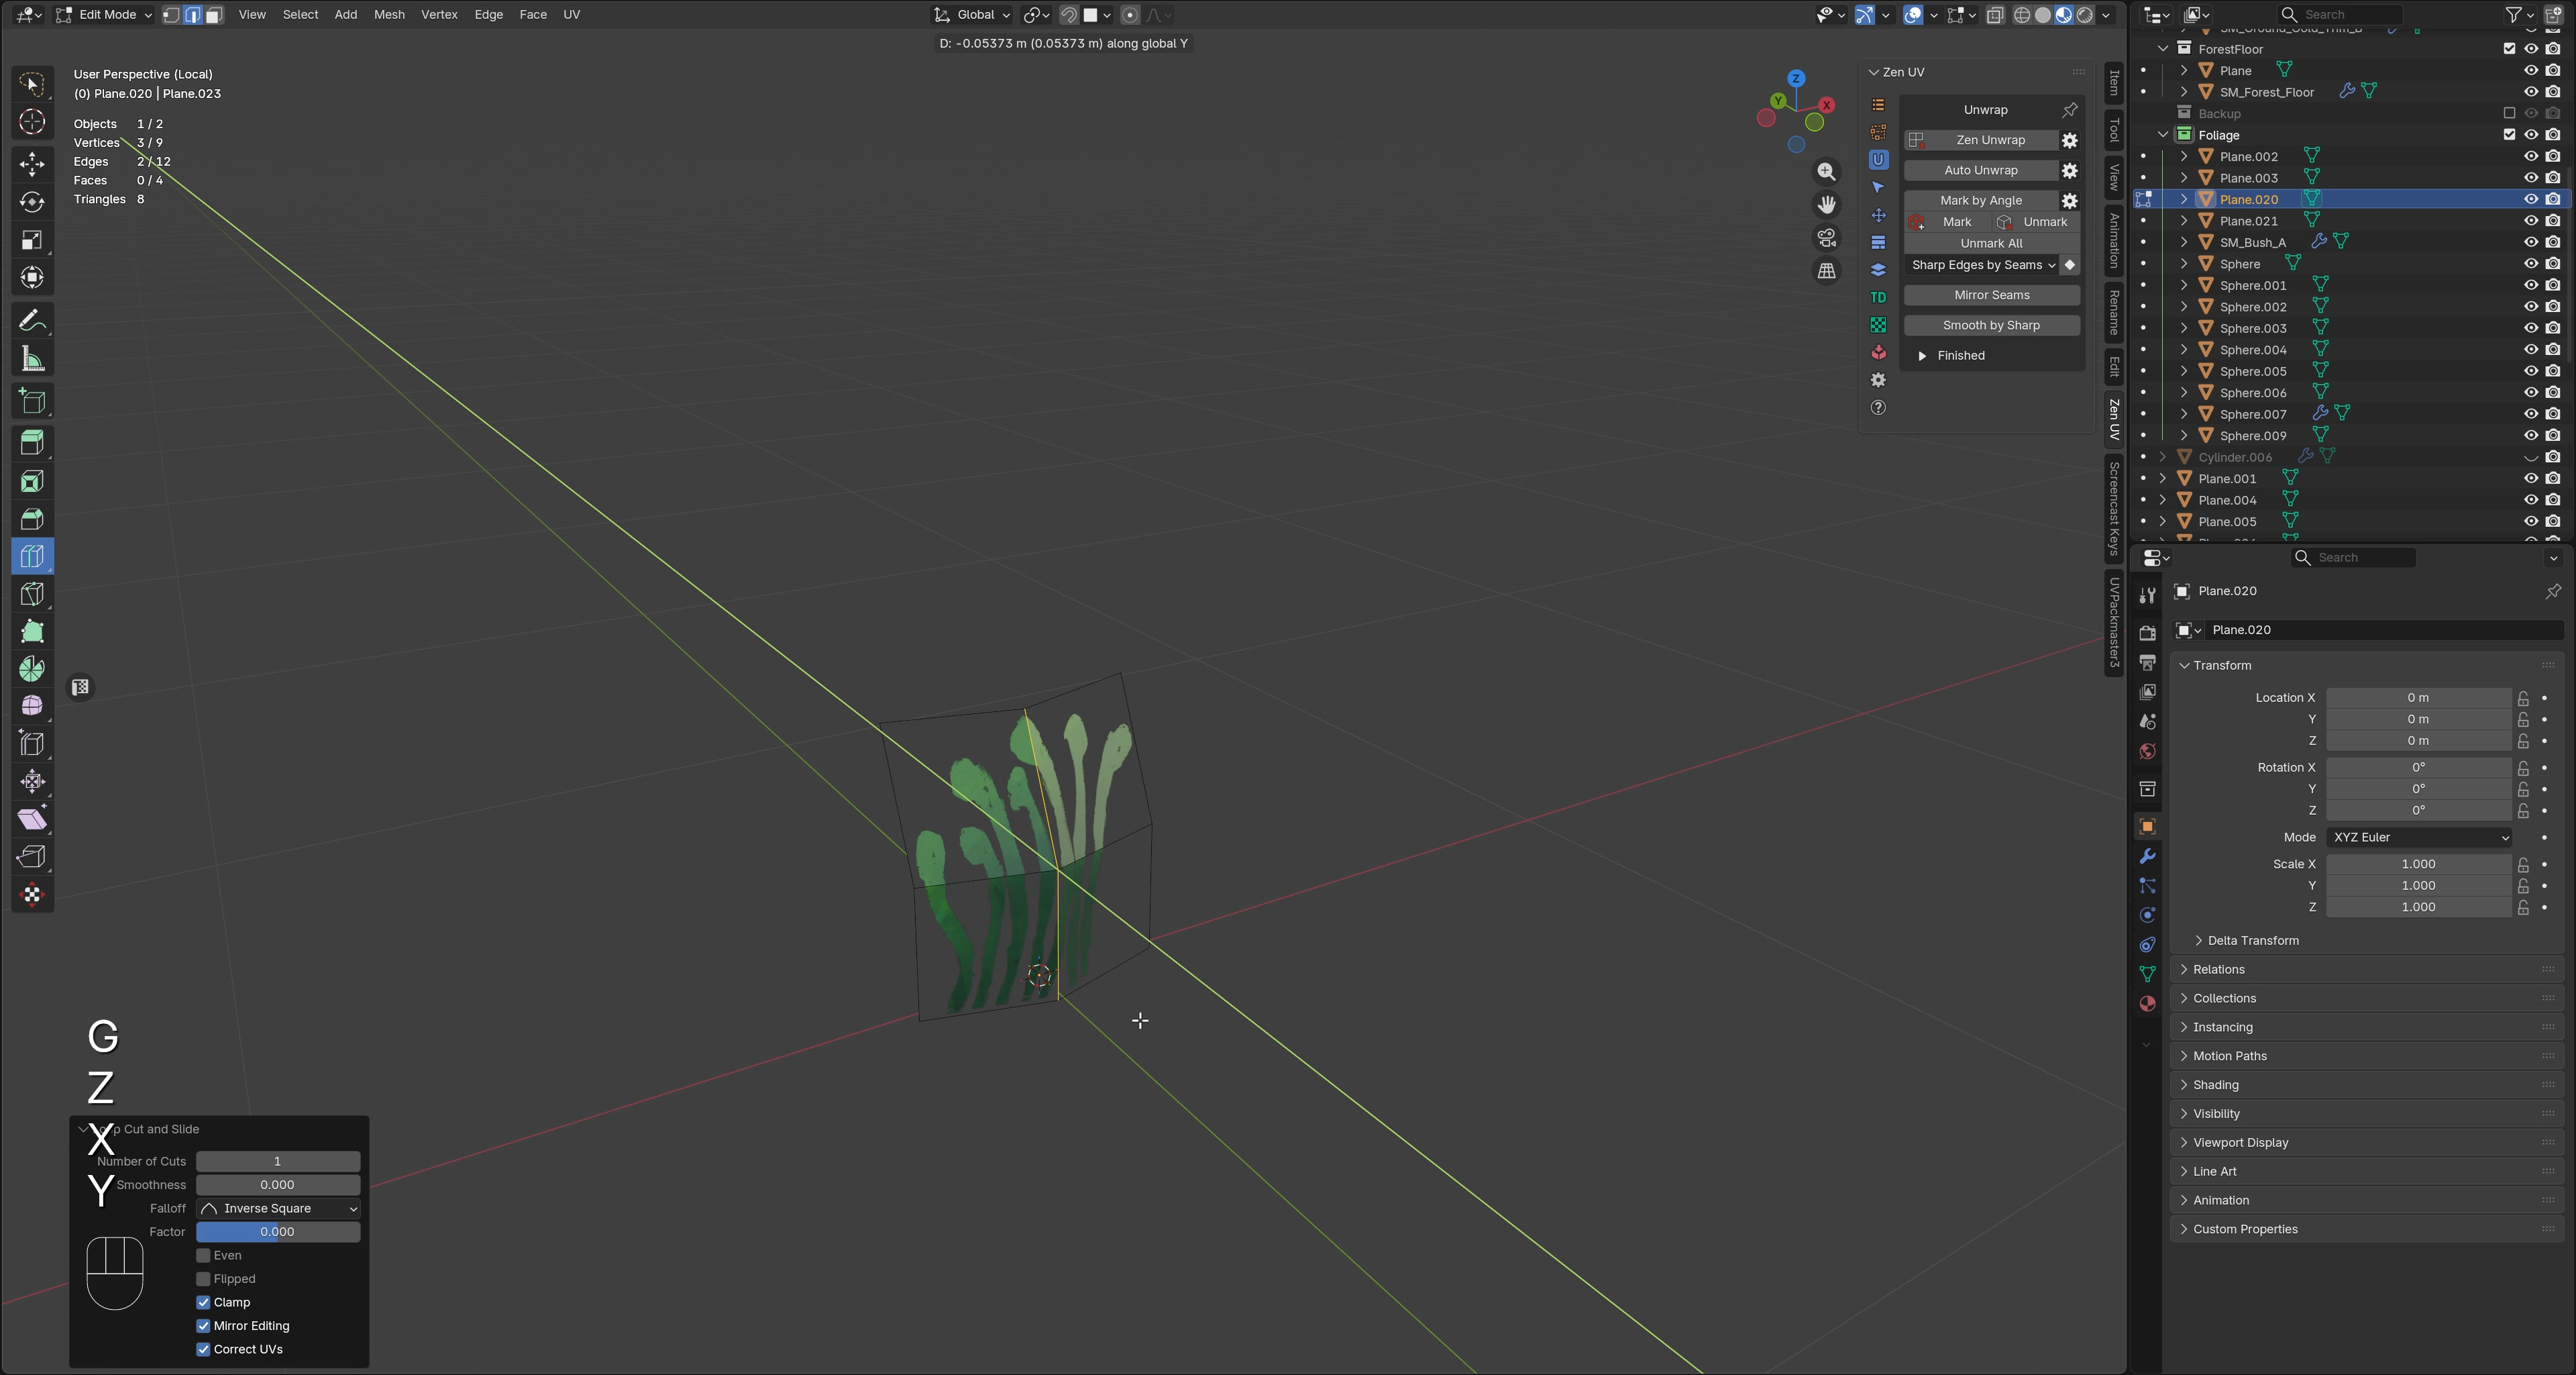The height and width of the screenshot is (1375, 2576).
Task: Click the Number of Cuts field
Action: [278, 1162]
